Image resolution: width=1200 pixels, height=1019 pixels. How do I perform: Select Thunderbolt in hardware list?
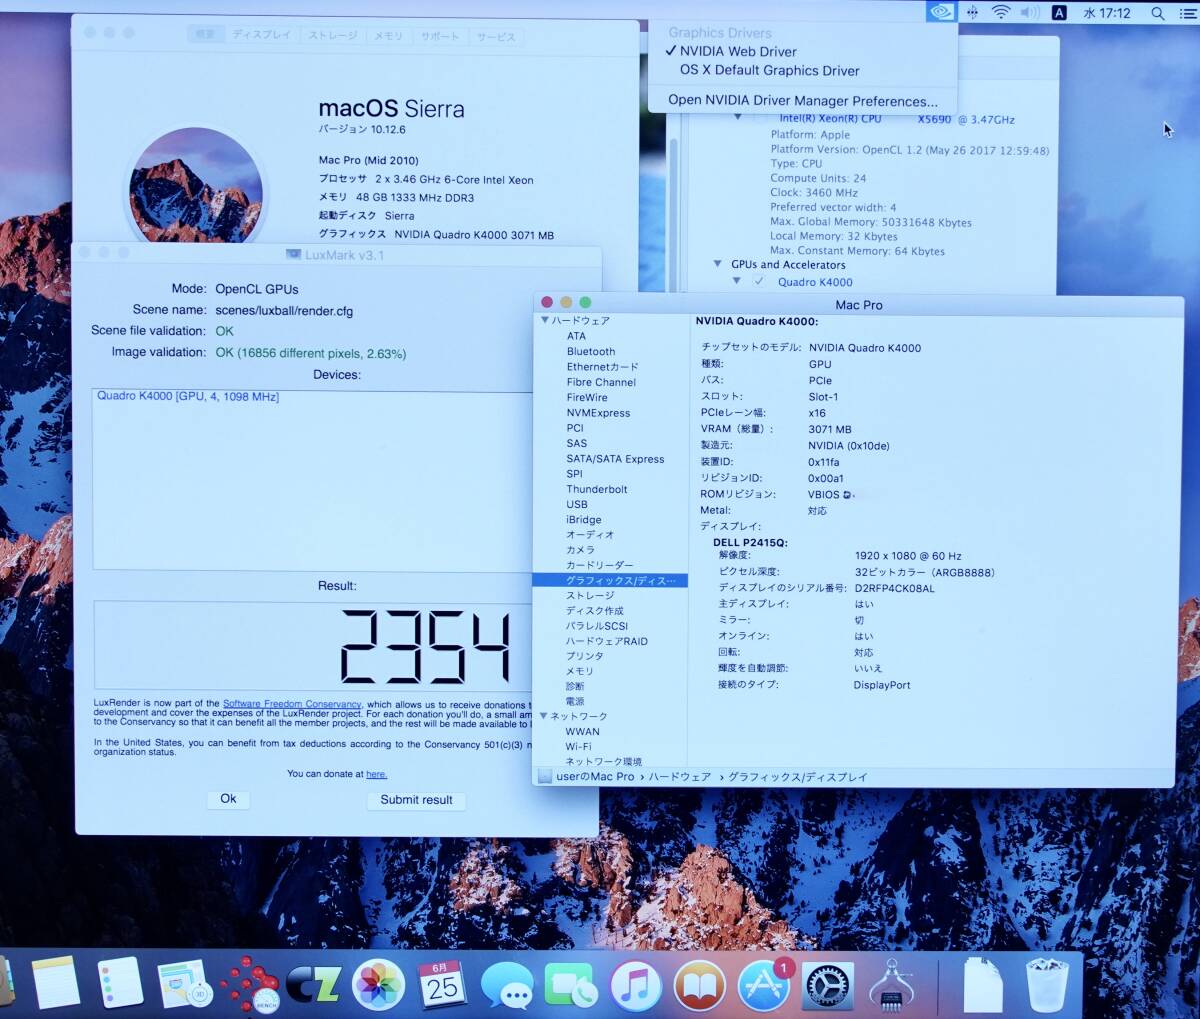click(x=597, y=489)
